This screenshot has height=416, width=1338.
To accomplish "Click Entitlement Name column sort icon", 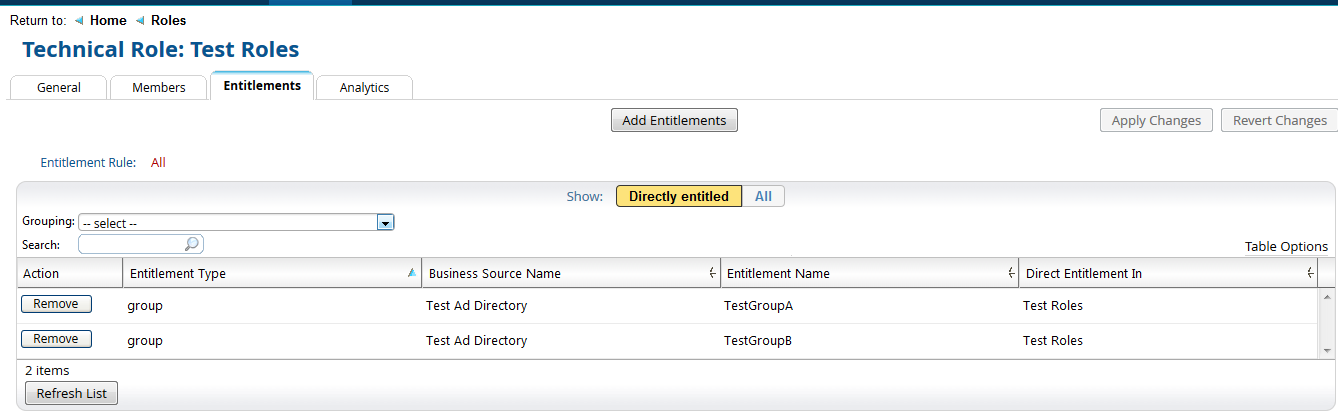I will click(x=1011, y=273).
